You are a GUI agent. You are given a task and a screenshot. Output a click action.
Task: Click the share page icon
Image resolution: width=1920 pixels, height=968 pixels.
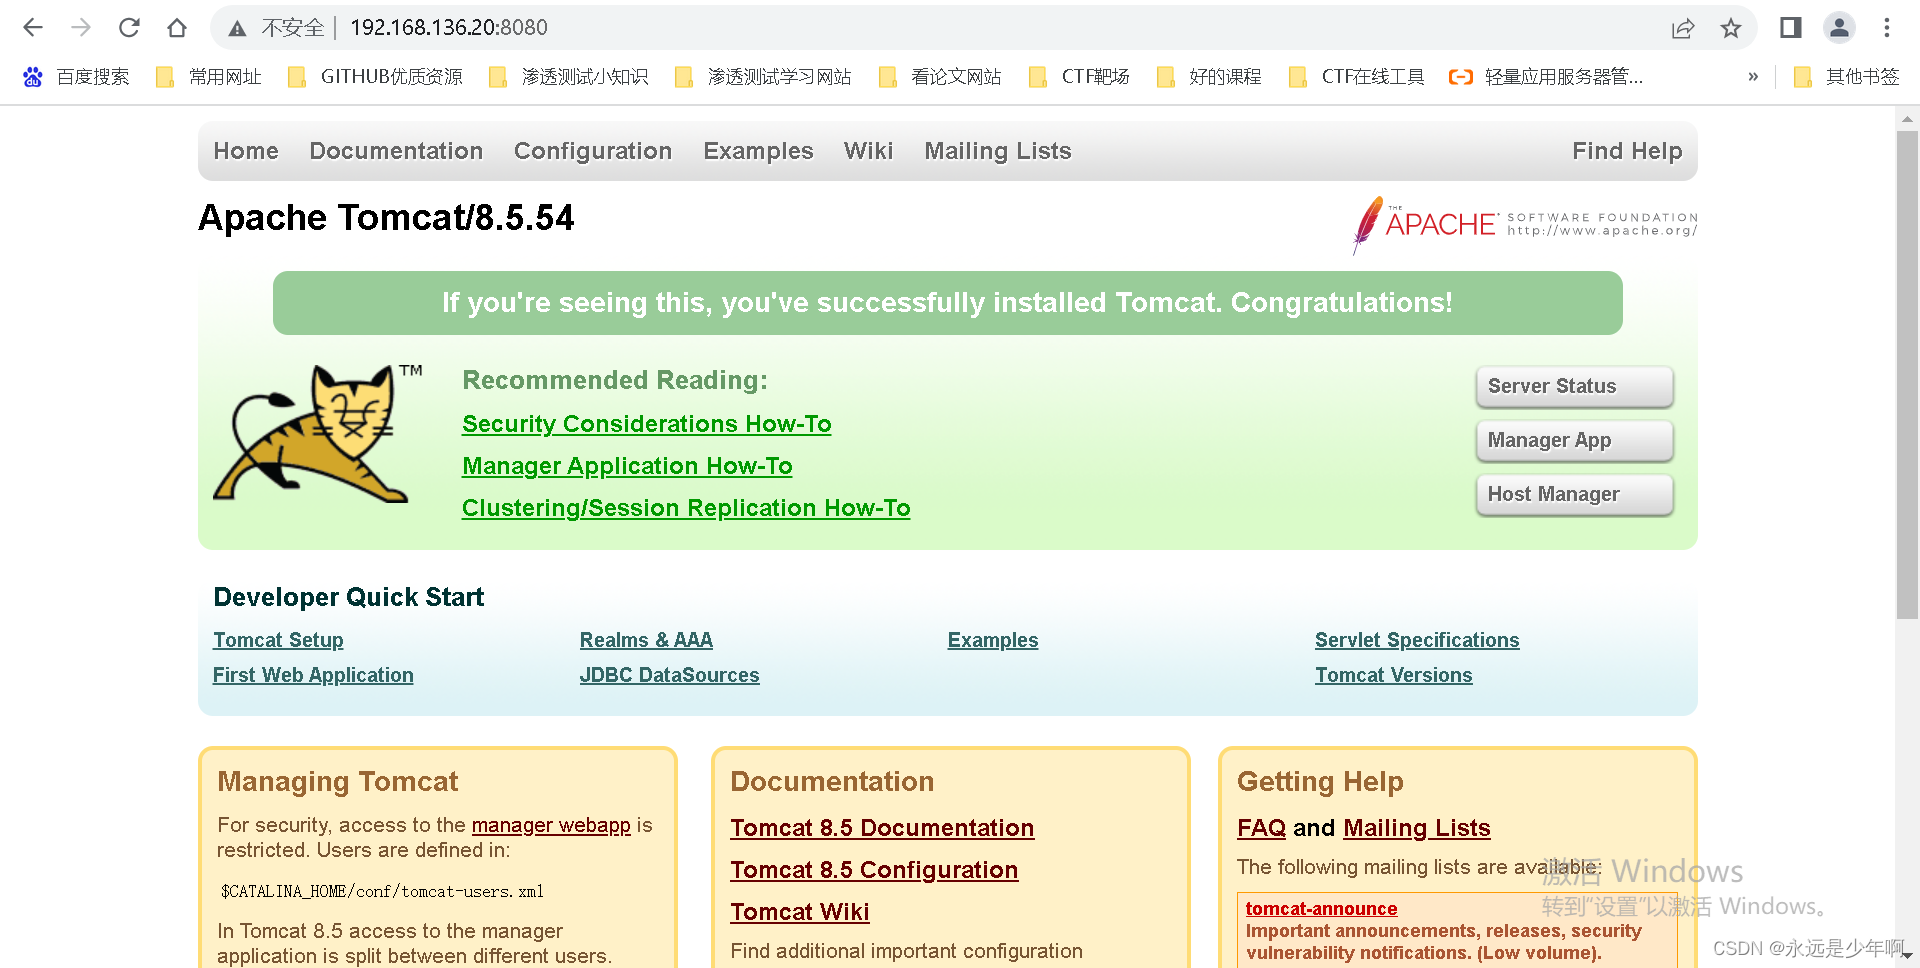click(1683, 28)
